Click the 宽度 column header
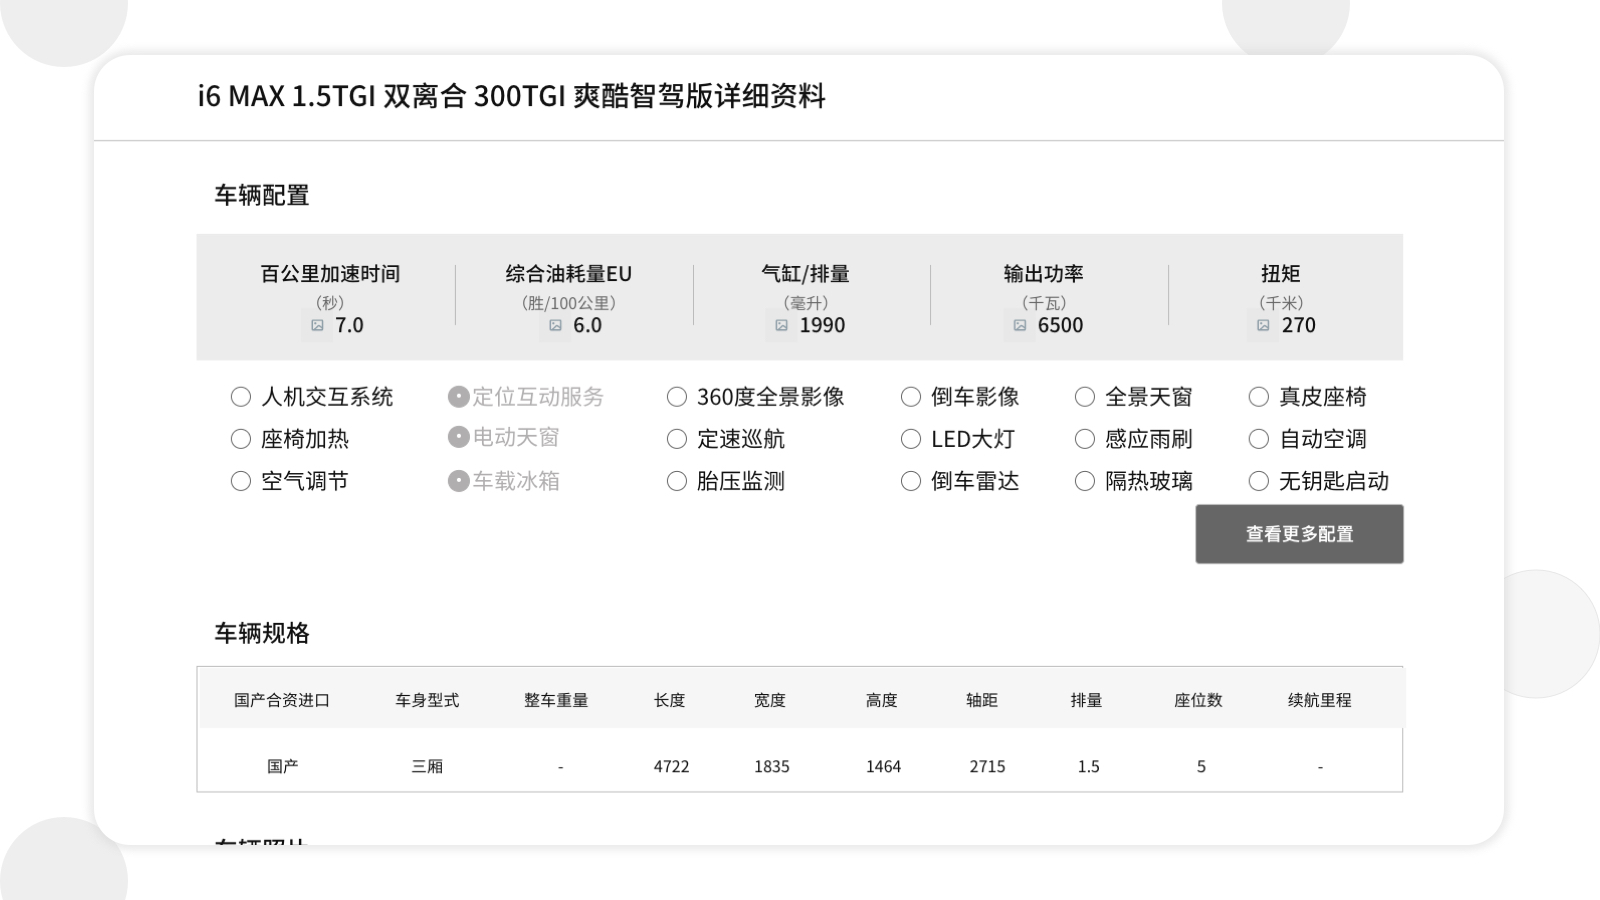The height and width of the screenshot is (900, 1600). (770, 700)
